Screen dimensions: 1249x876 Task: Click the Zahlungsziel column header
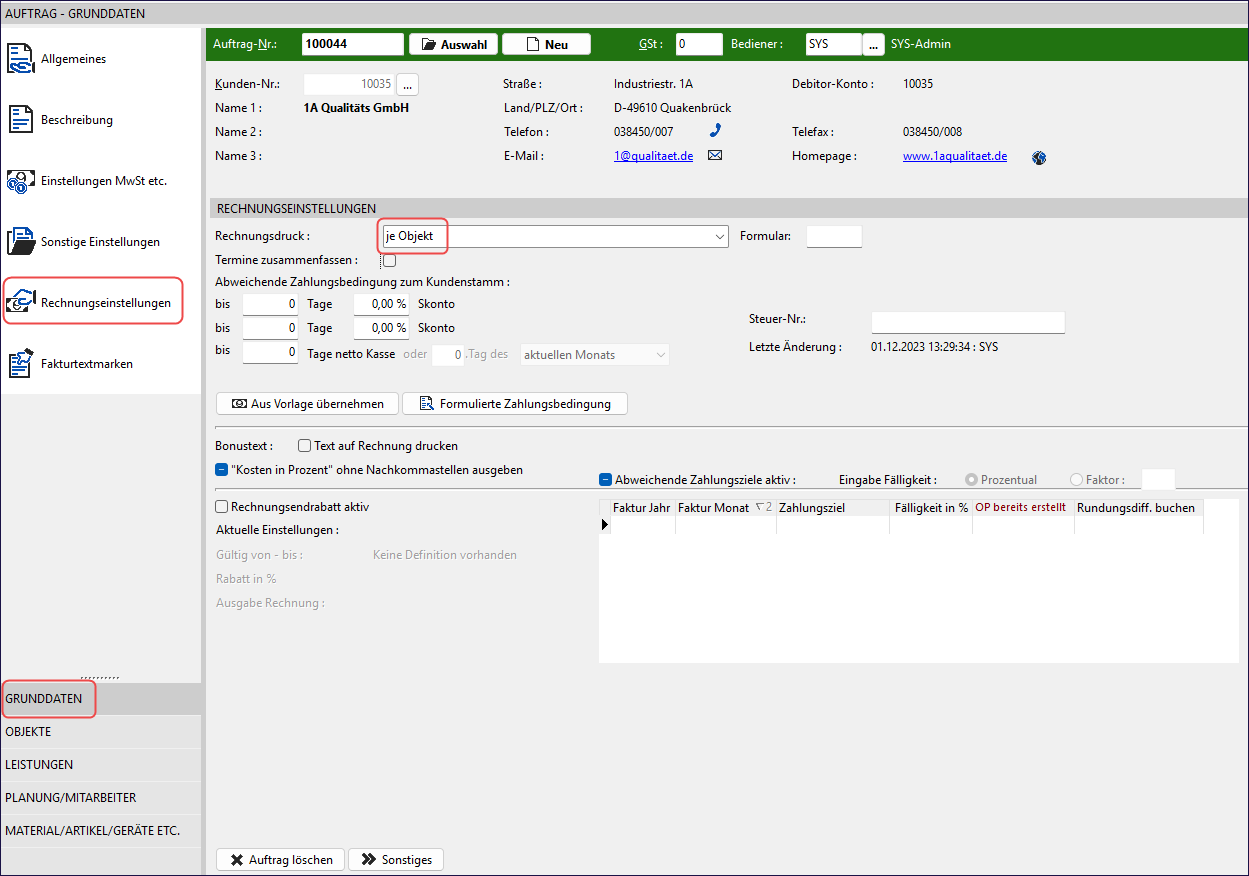pyautogui.click(x=833, y=508)
